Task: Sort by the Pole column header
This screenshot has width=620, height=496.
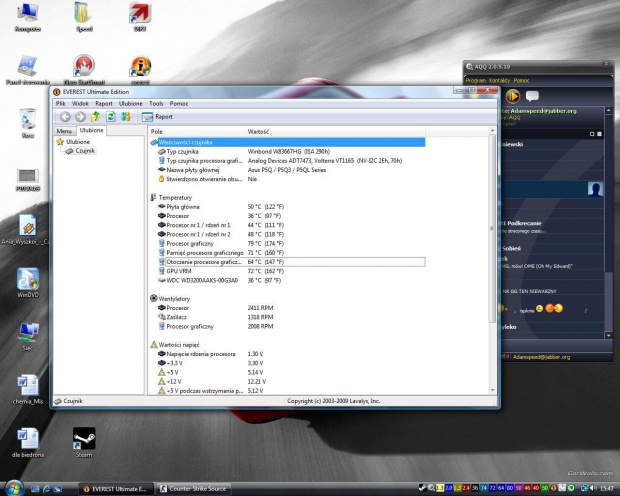Action: [x=197, y=132]
